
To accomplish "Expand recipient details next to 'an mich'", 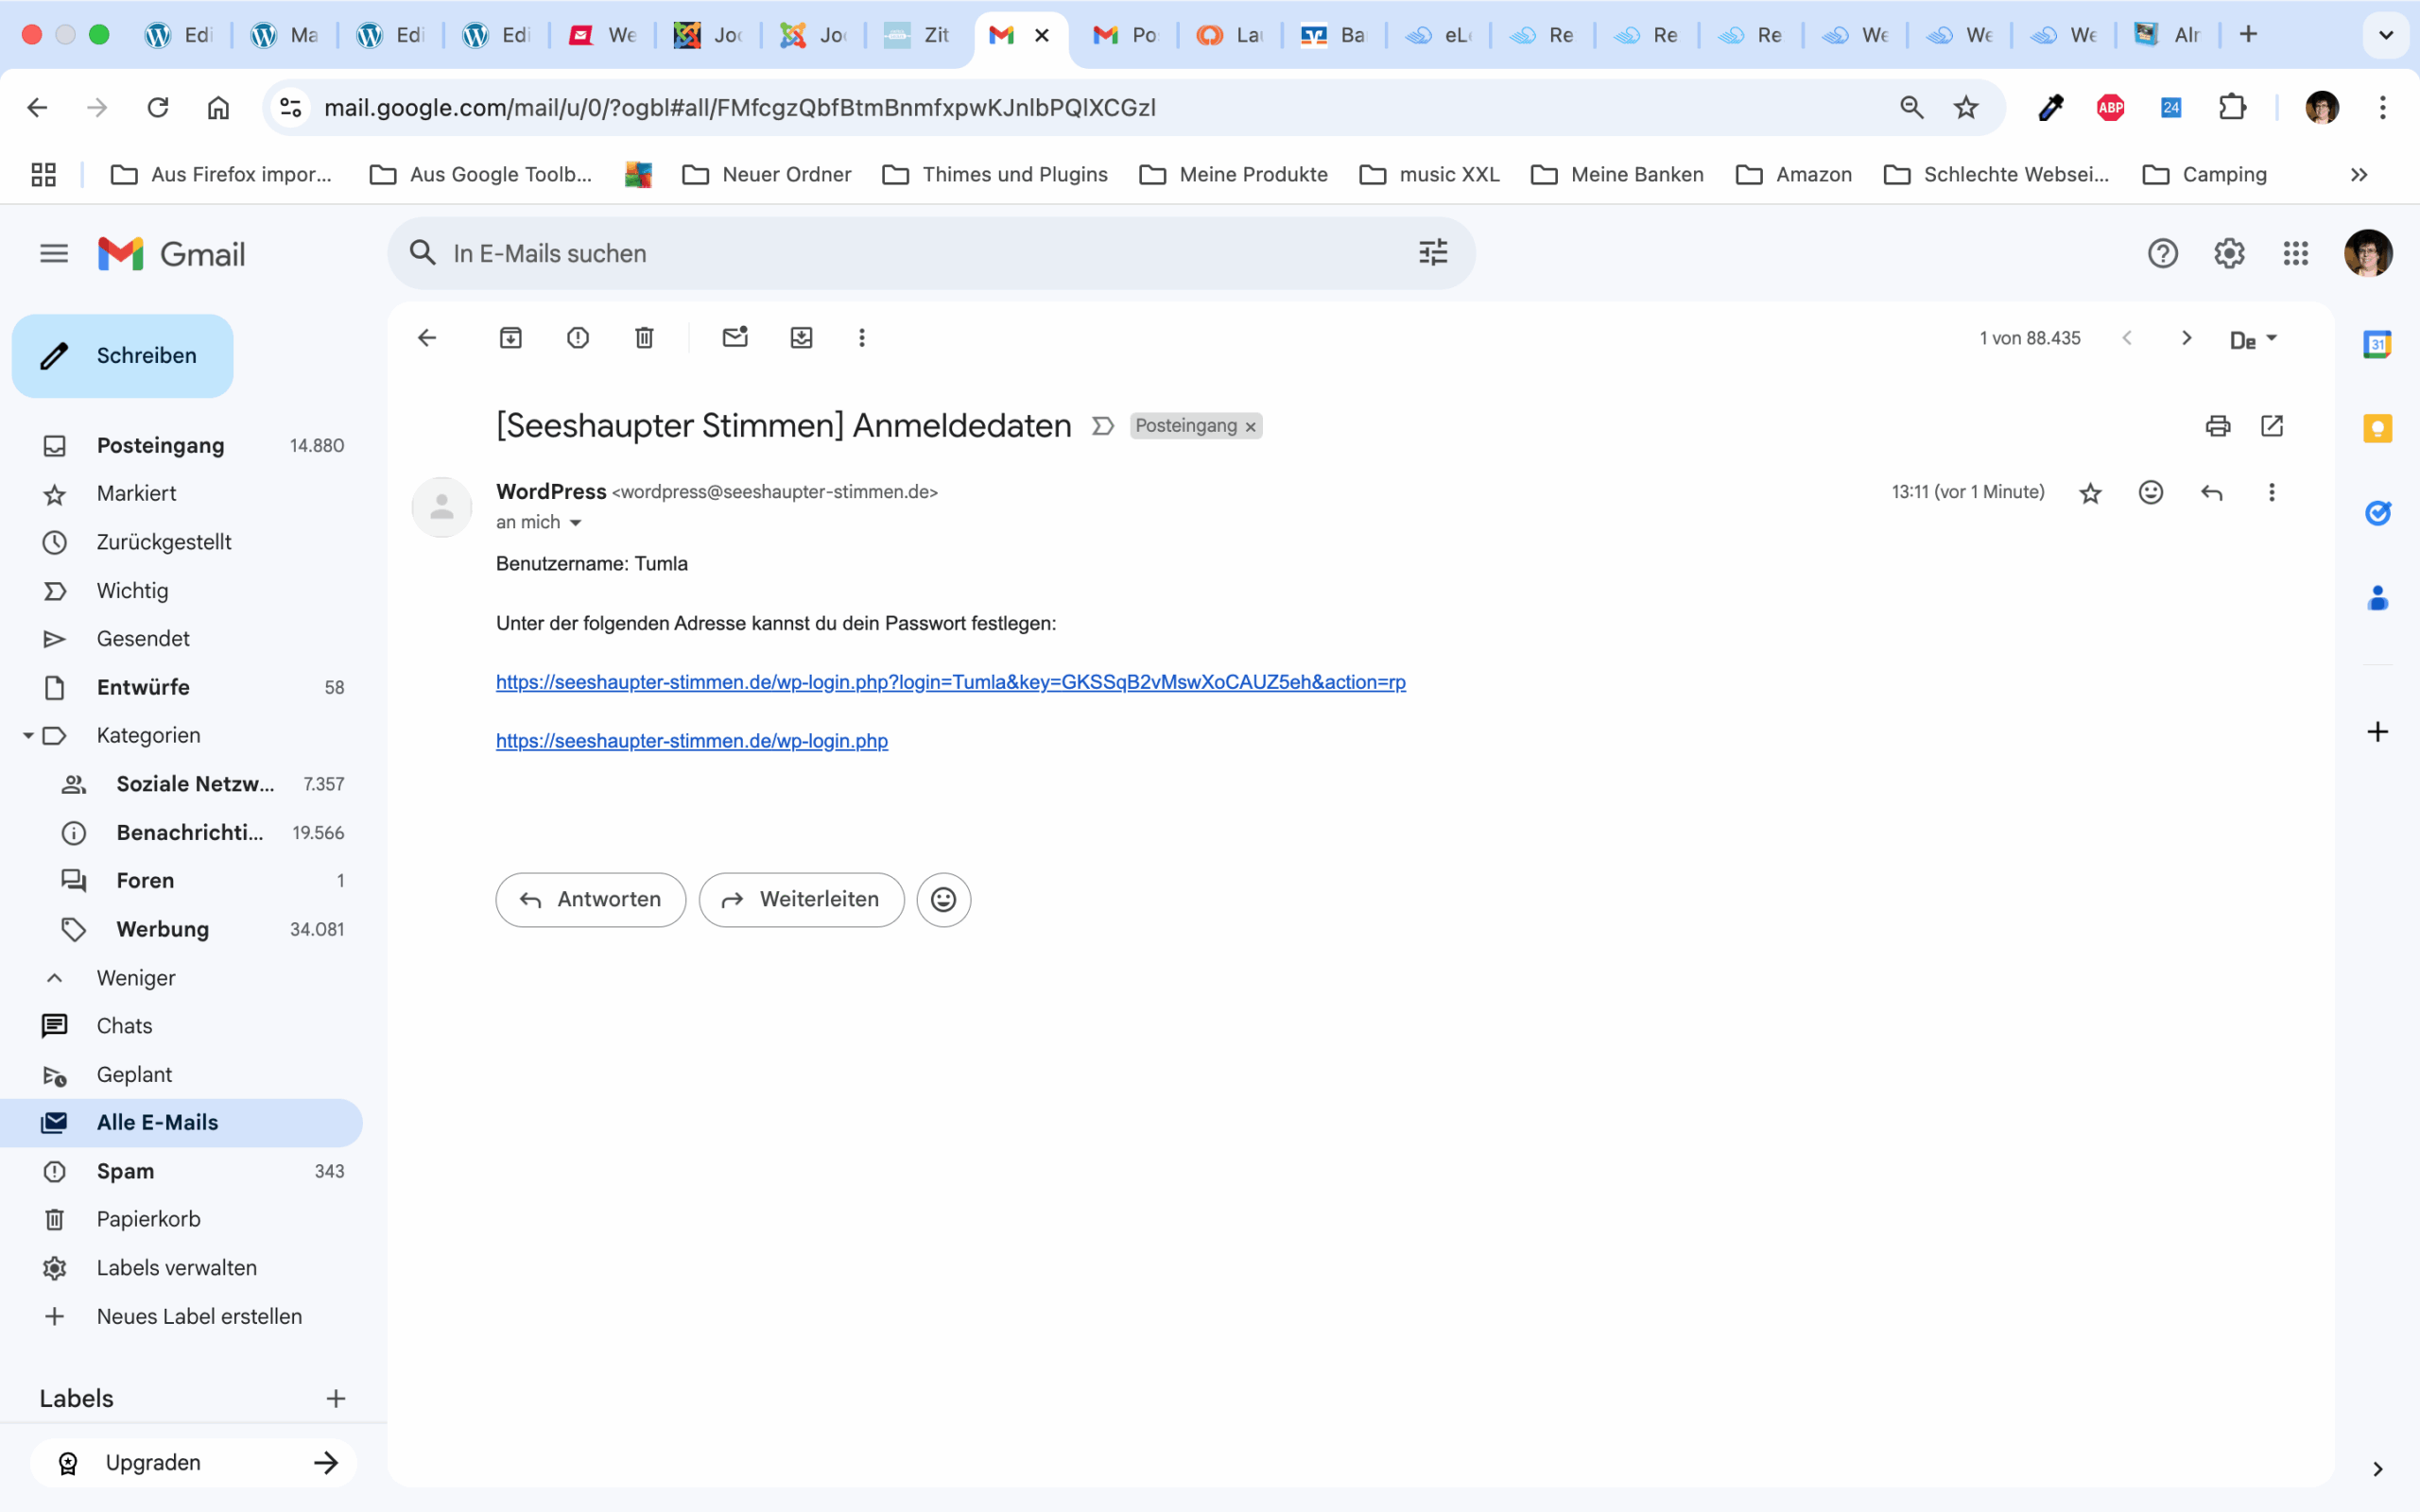I will pos(575,523).
